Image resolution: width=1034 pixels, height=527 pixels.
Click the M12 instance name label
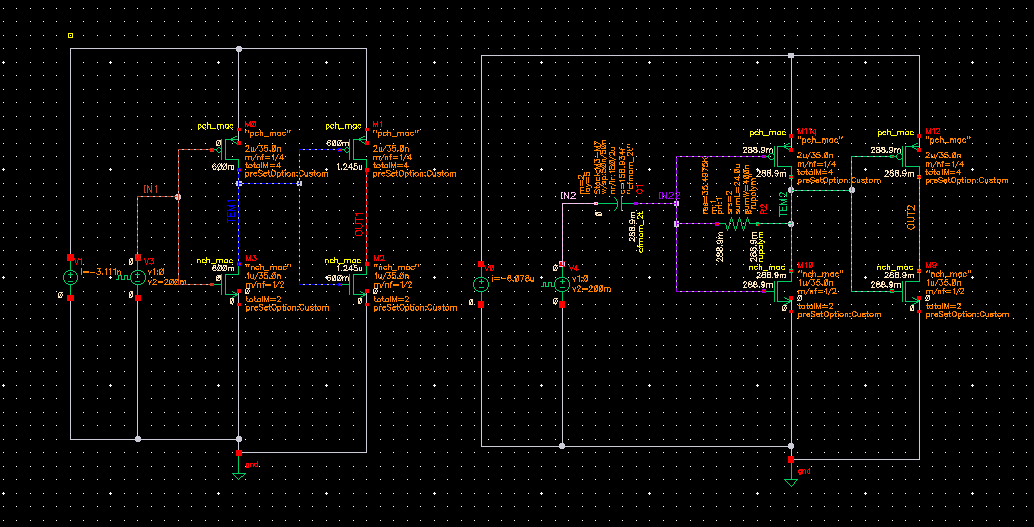tap(933, 131)
